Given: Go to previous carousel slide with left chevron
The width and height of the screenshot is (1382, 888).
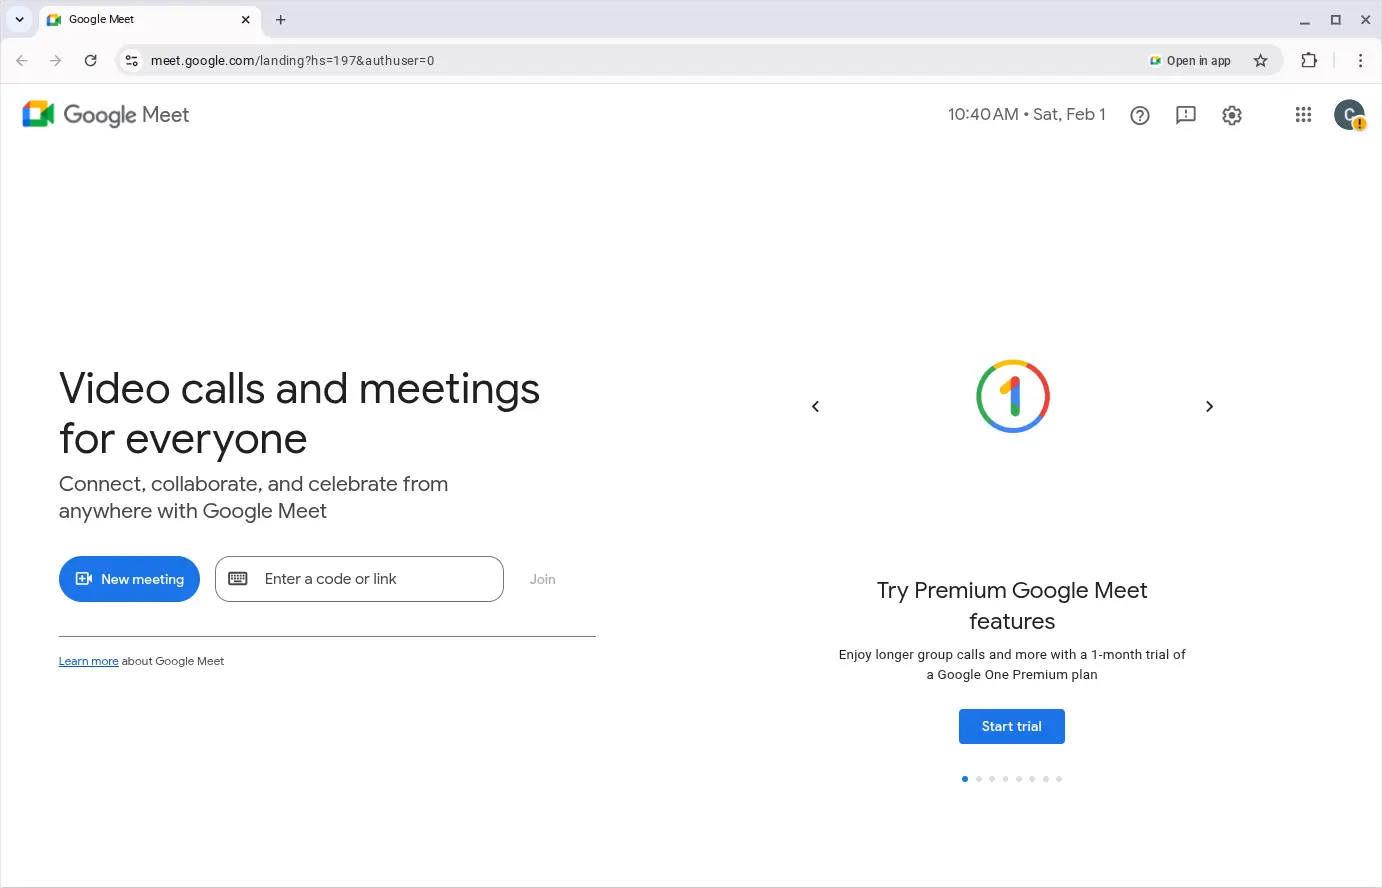Looking at the screenshot, I should coord(815,406).
